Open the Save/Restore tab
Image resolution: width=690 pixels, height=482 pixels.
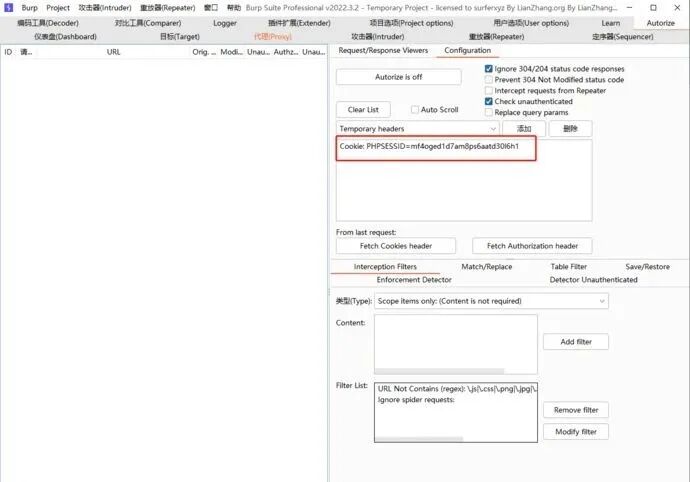click(647, 267)
